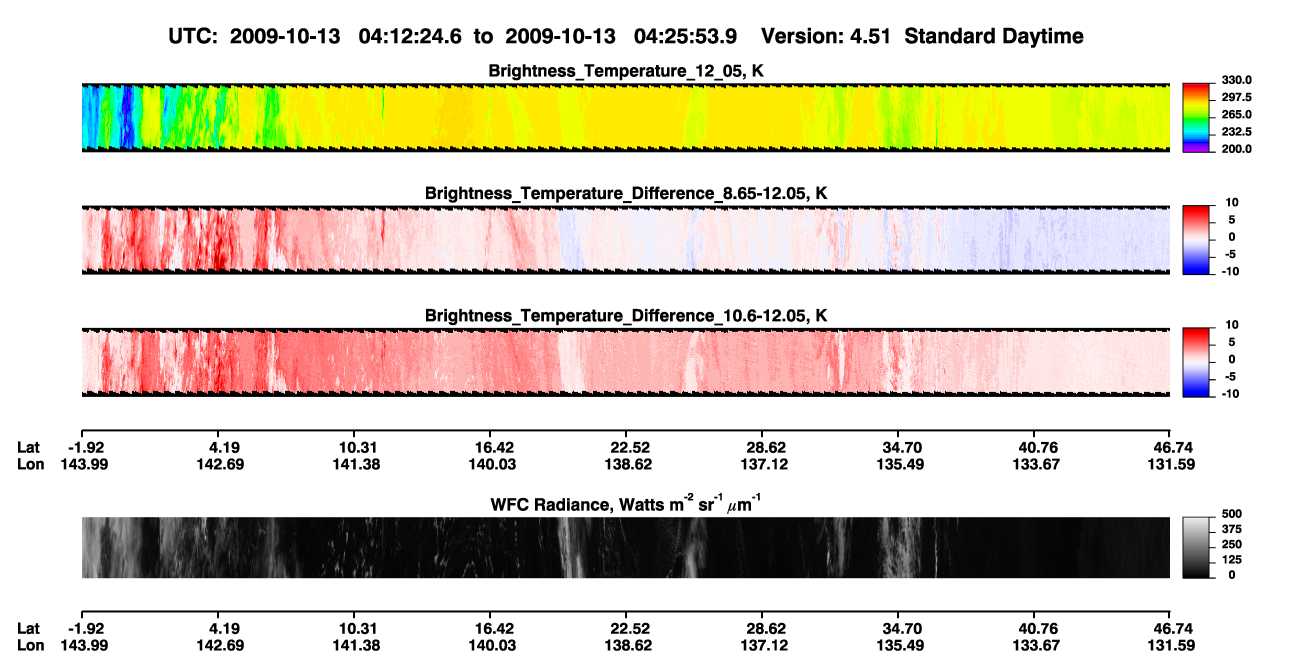This screenshot has width=1300, height=667.
Task: Click the UTC: label in the header
Action: click(193, 37)
